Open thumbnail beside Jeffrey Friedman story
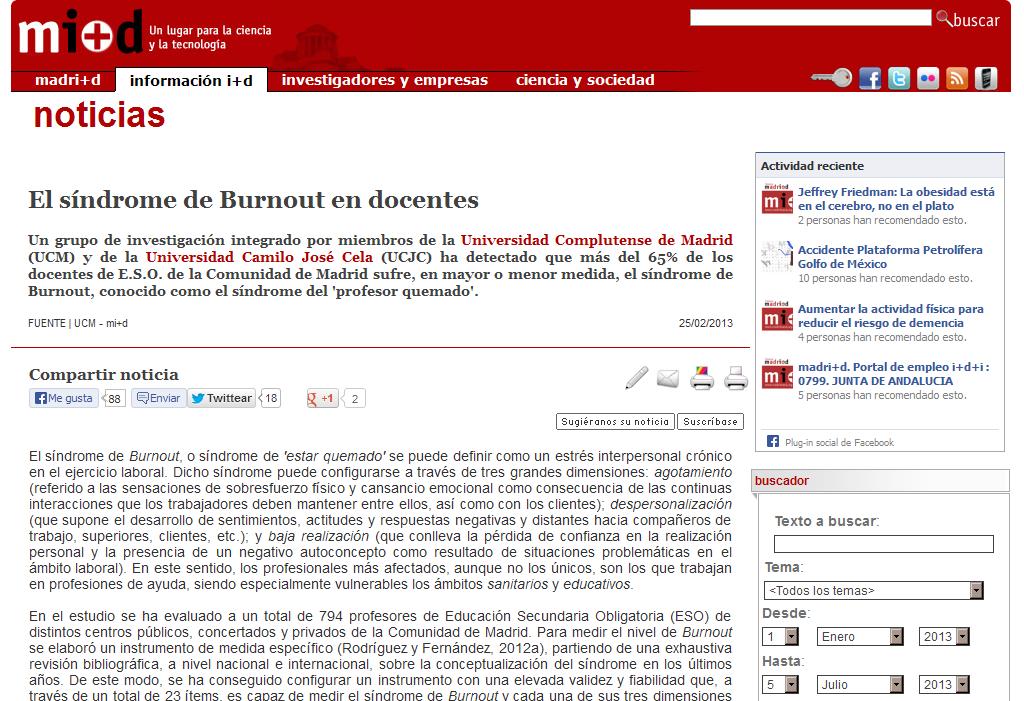The image size is (1024, 701). pos(777,199)
